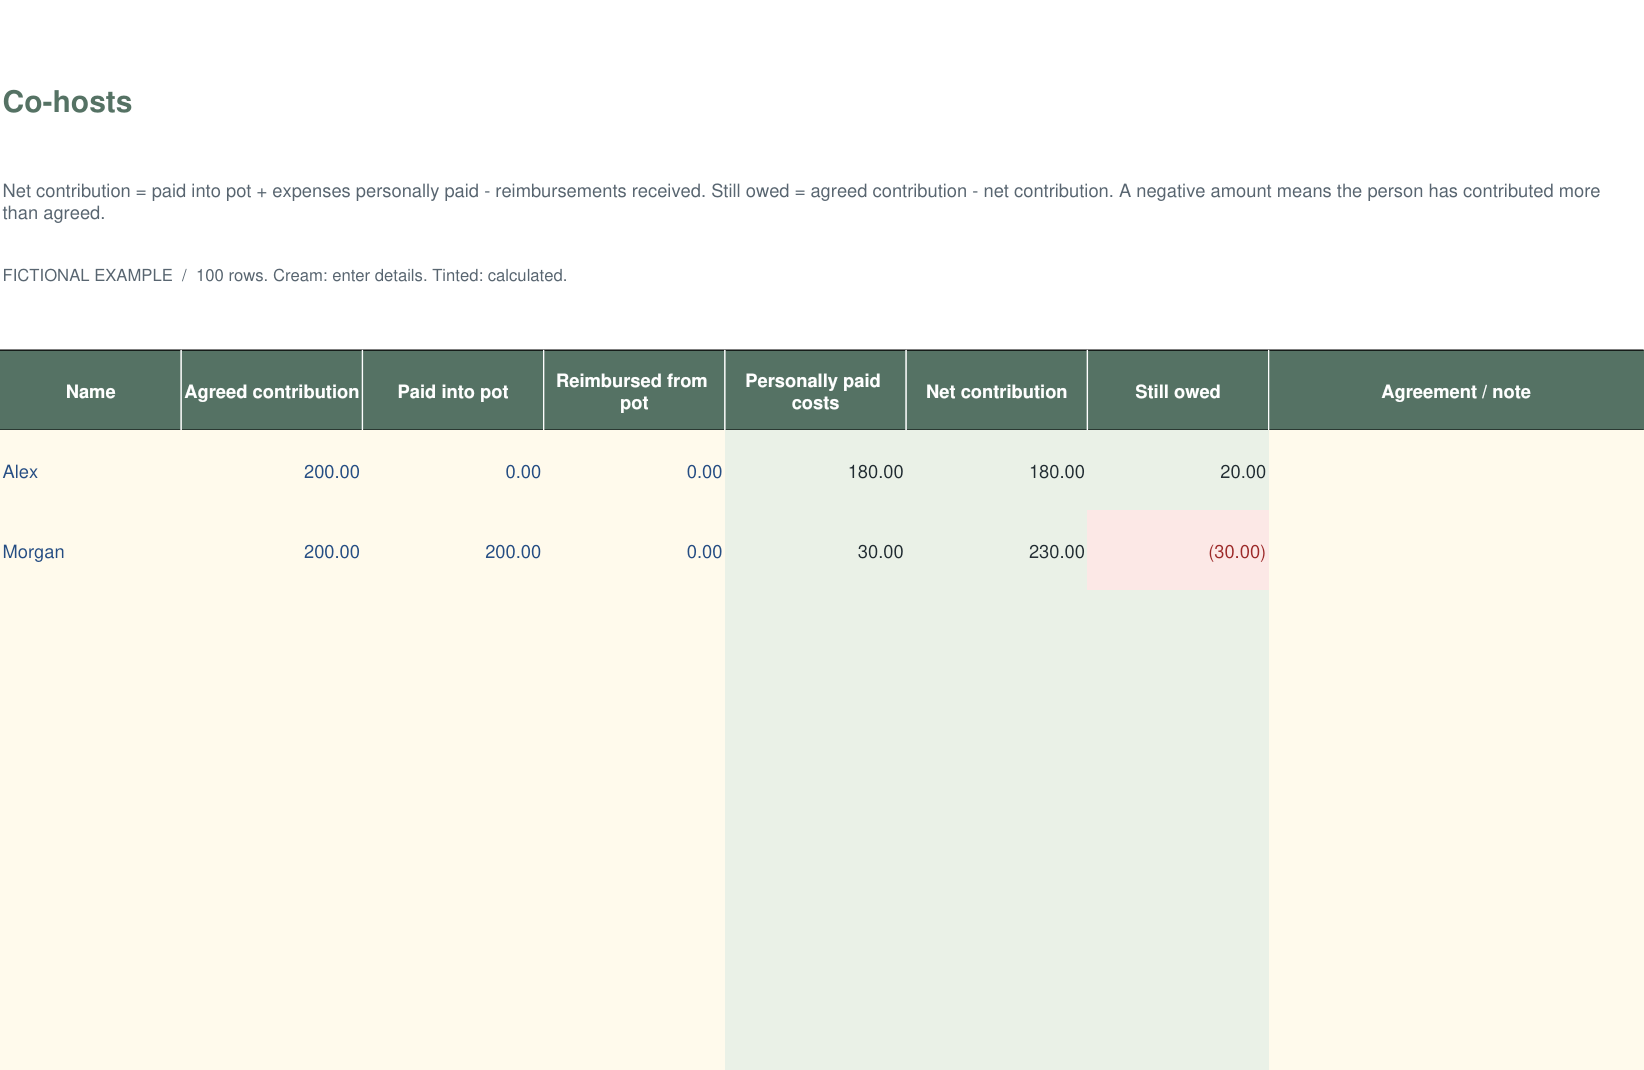Image resolution: width=1644 pixels, height=1070 pixels.
Task: Click Morgan's reimbursed from pot 0.00
Action: pyautogui.click(x=634, y=551)
